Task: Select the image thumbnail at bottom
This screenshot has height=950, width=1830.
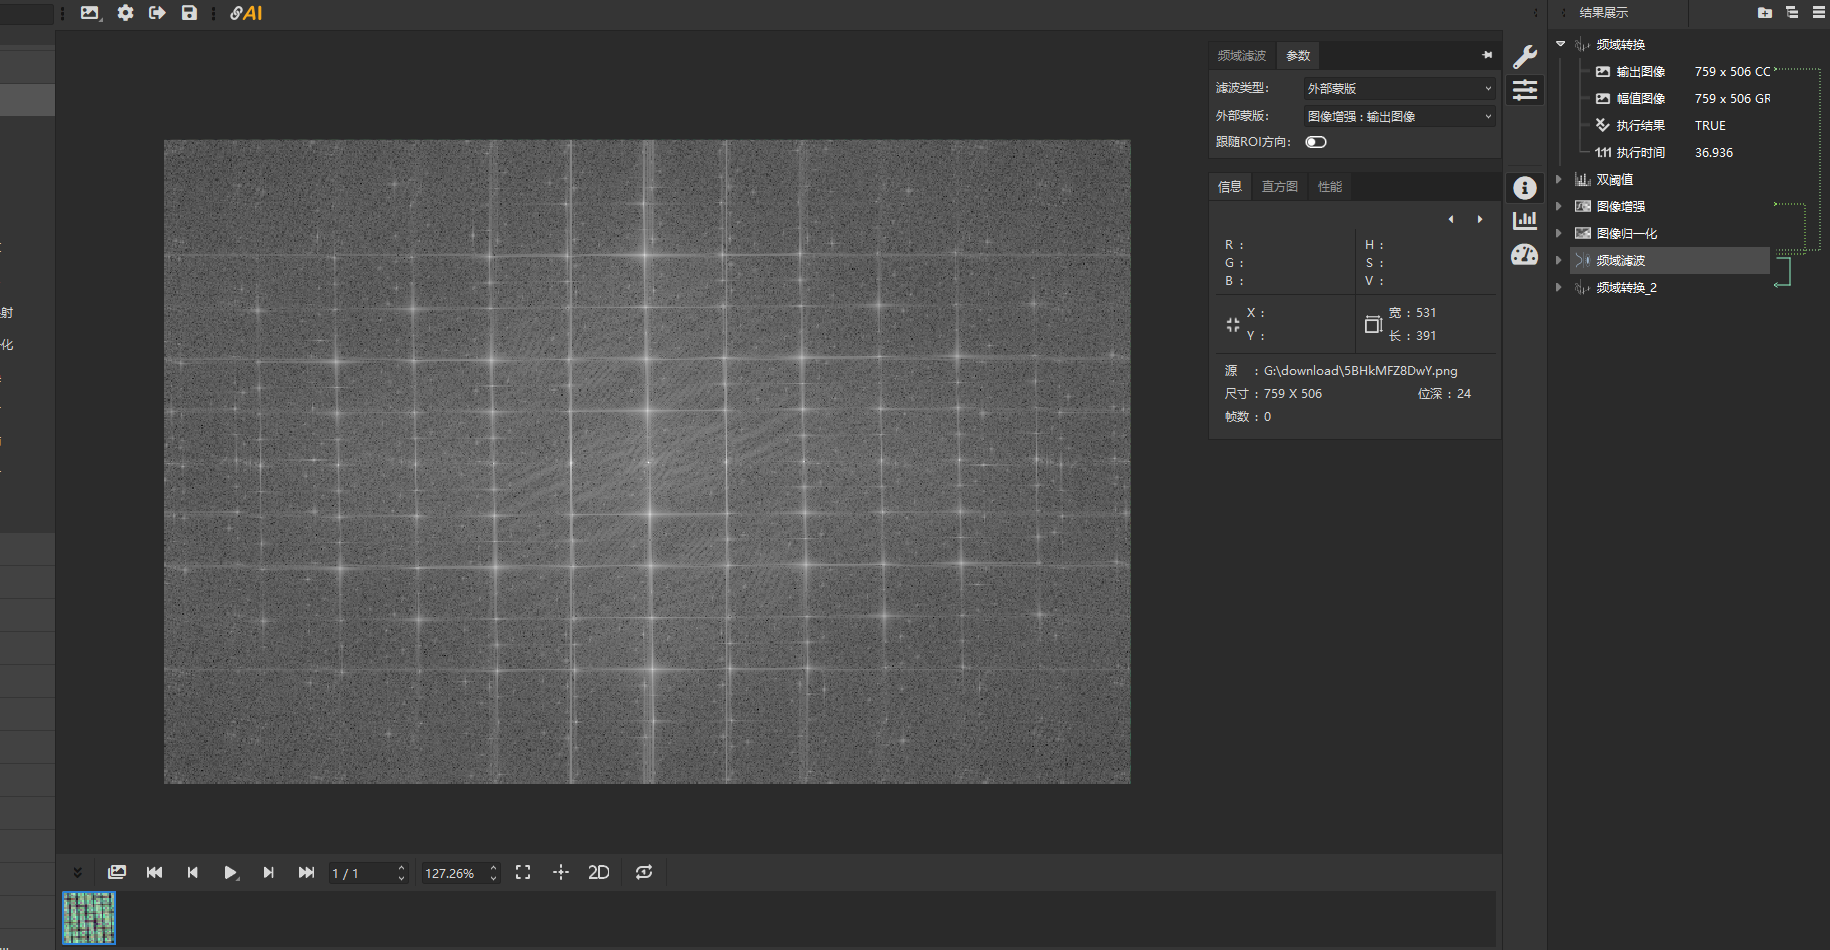Action: click(89, 918)
